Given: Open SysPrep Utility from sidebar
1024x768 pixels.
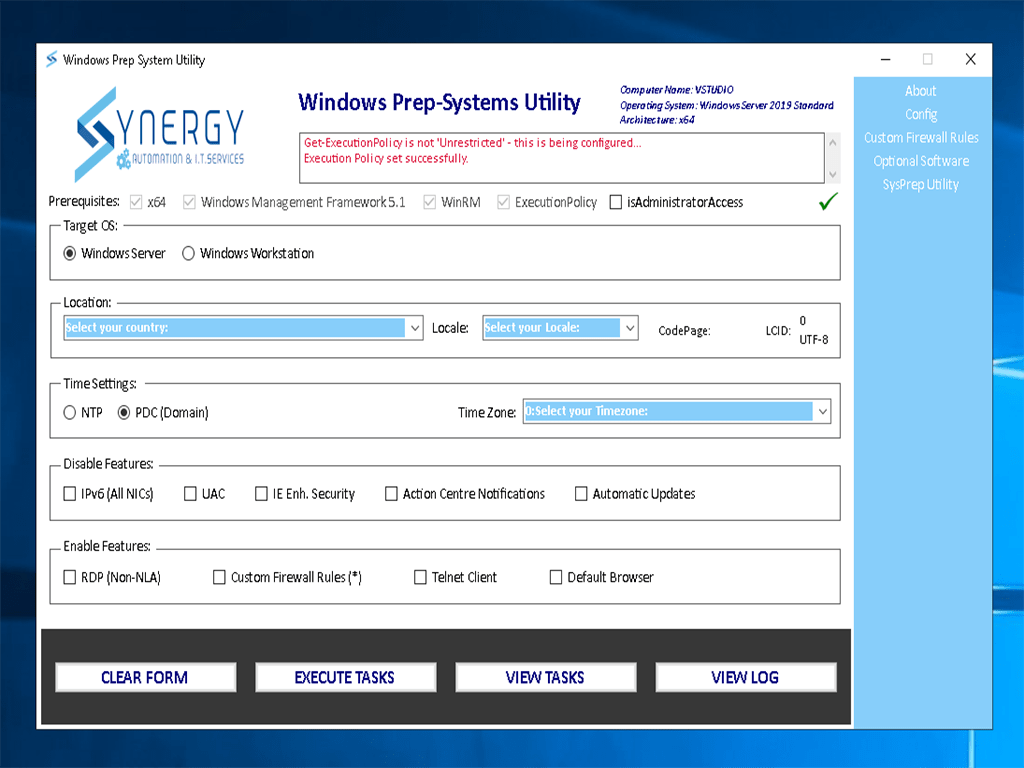Looking at the screenshot, I should click(920, 185).
